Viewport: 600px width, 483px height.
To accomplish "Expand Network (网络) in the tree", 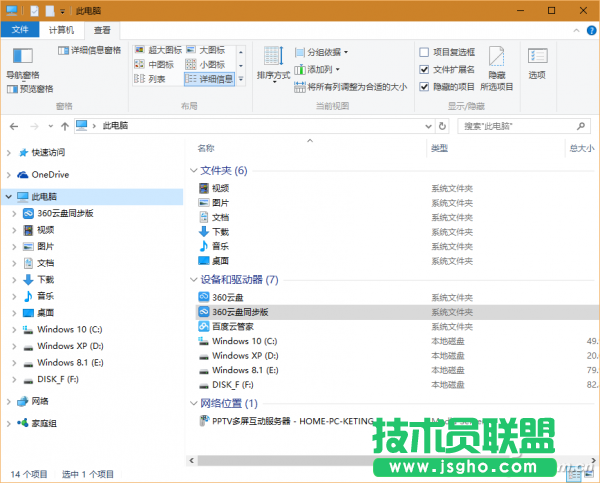I will click(9, 401).
